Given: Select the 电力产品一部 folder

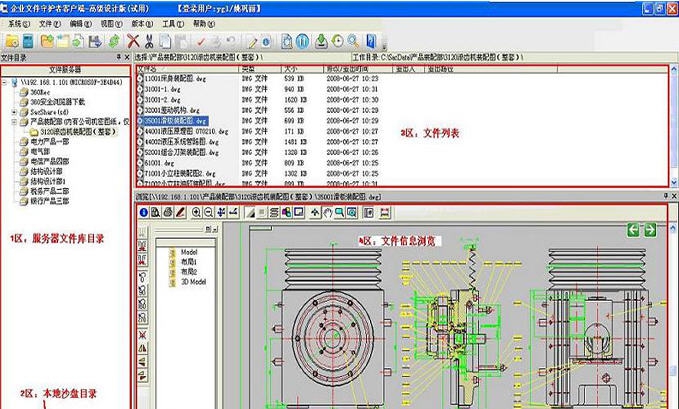Looking at the screenshot, I should pos(49,142).
